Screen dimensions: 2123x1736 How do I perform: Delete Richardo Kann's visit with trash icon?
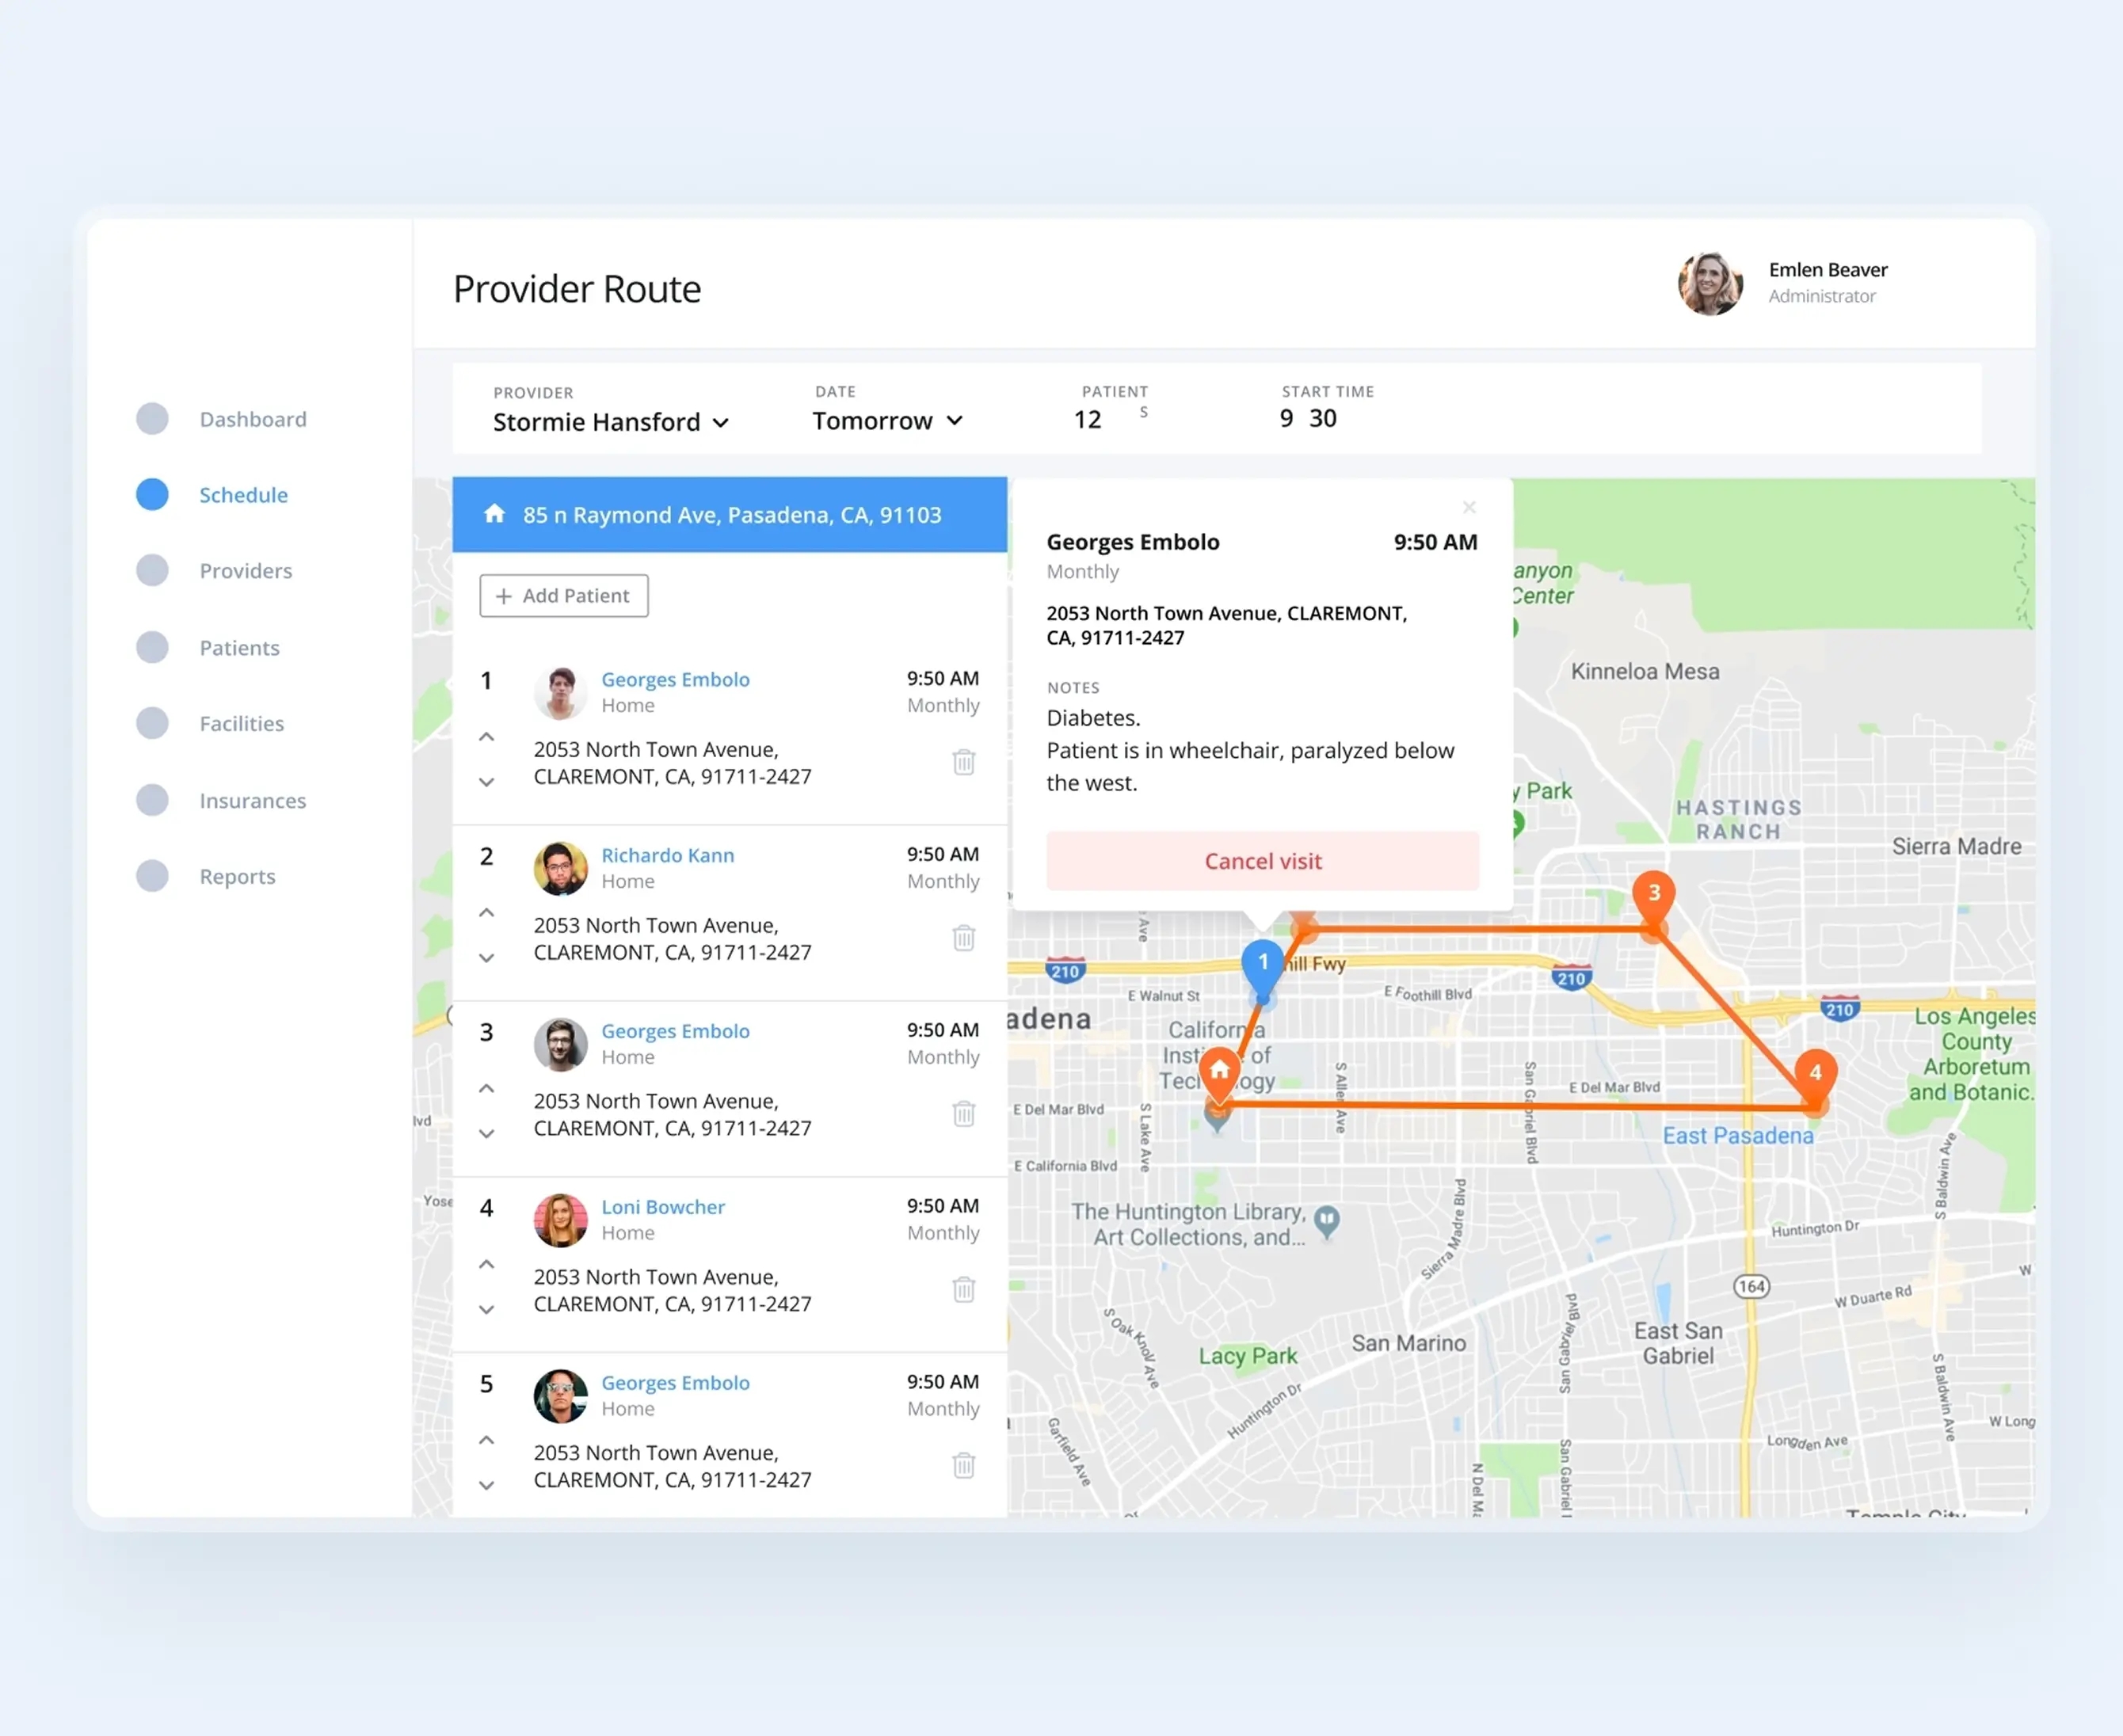tap(963, 938)
